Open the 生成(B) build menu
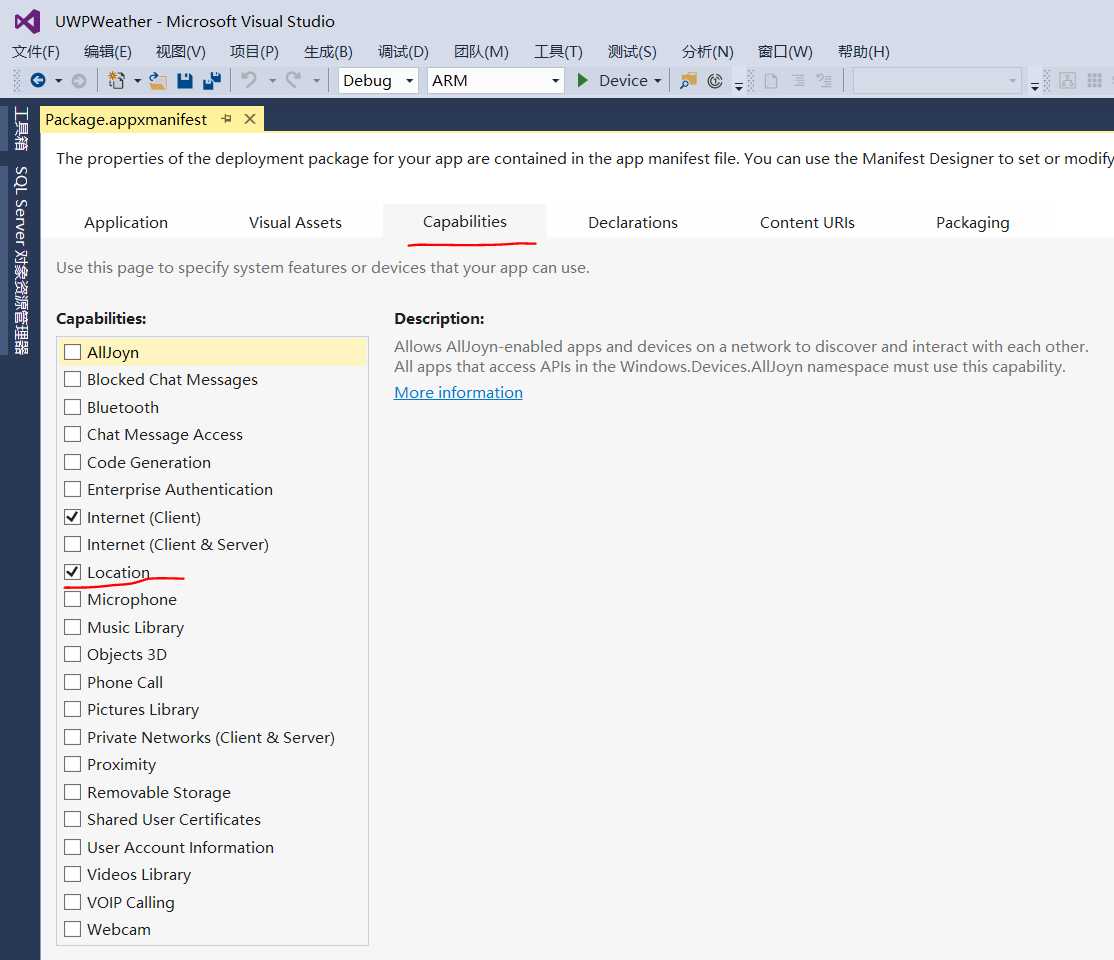Image resolution: width=1114 pixels, height=960 pixels. tap(328, 52)
